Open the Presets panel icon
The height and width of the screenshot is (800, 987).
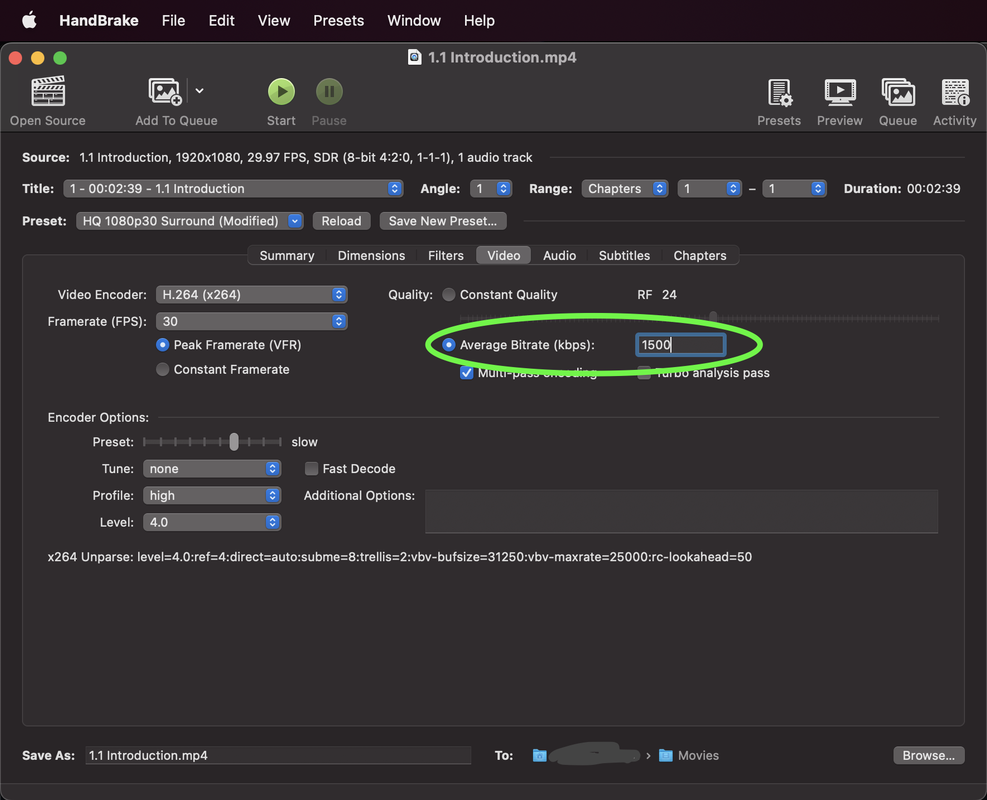click(x=779, y=92)
